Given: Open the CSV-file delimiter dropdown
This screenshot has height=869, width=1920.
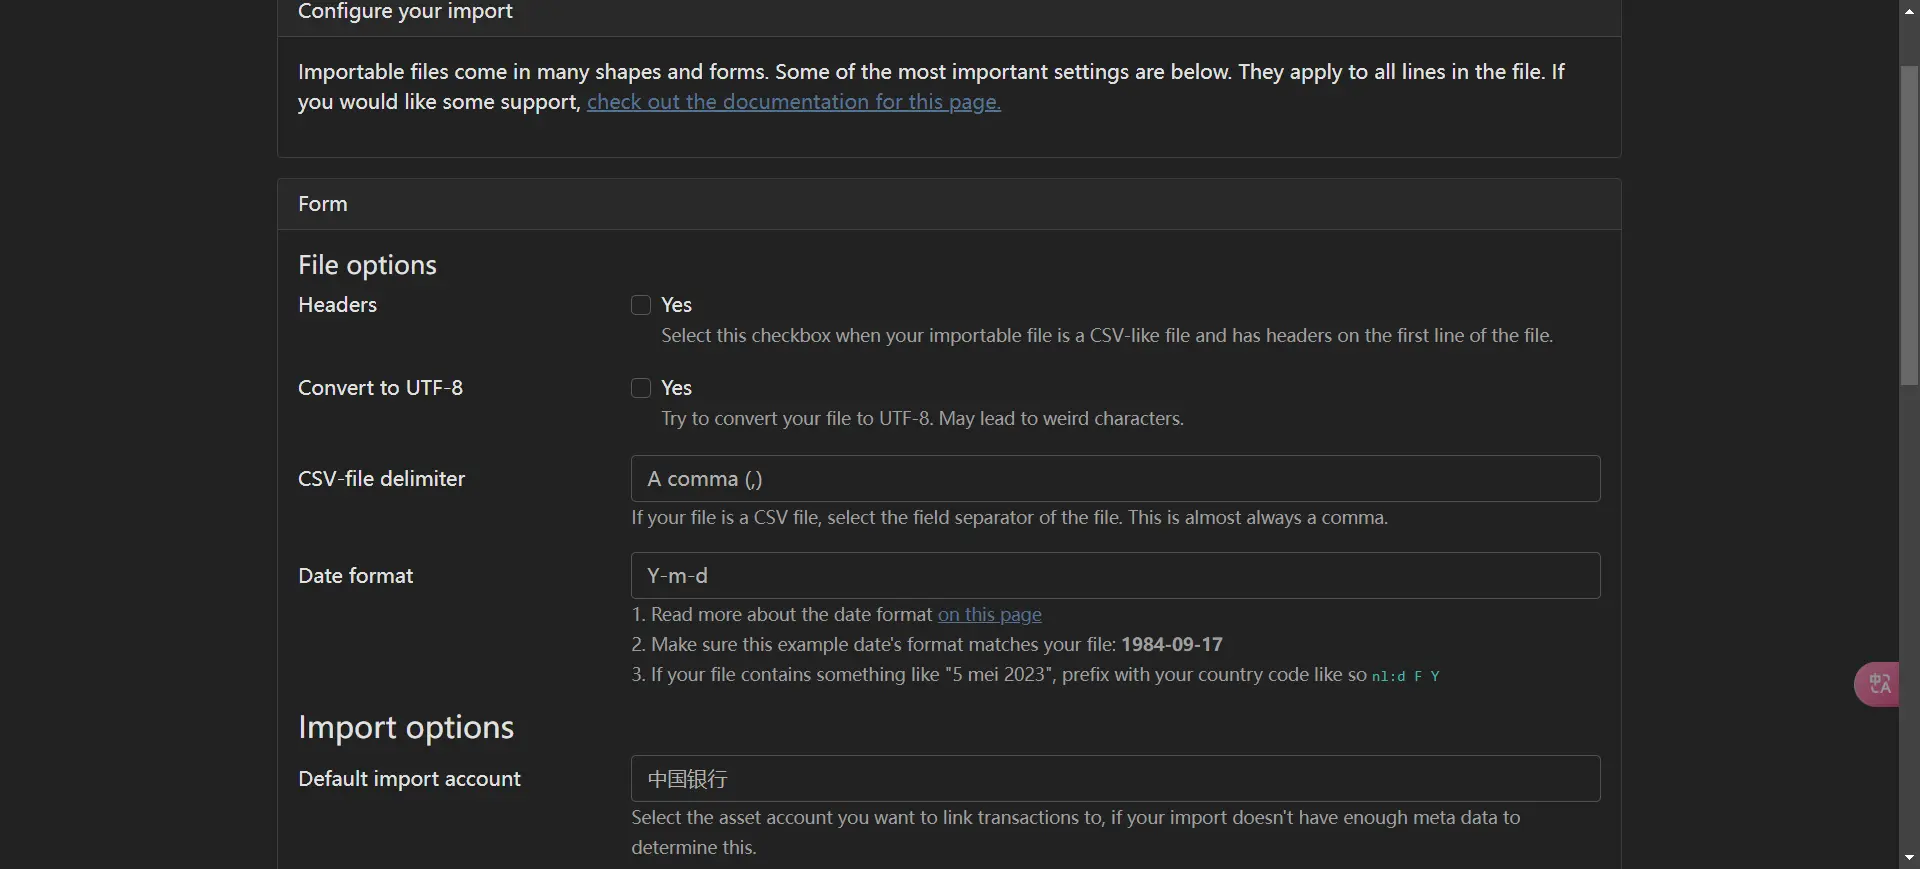Looking at the screenshot, I should 1115,479.
